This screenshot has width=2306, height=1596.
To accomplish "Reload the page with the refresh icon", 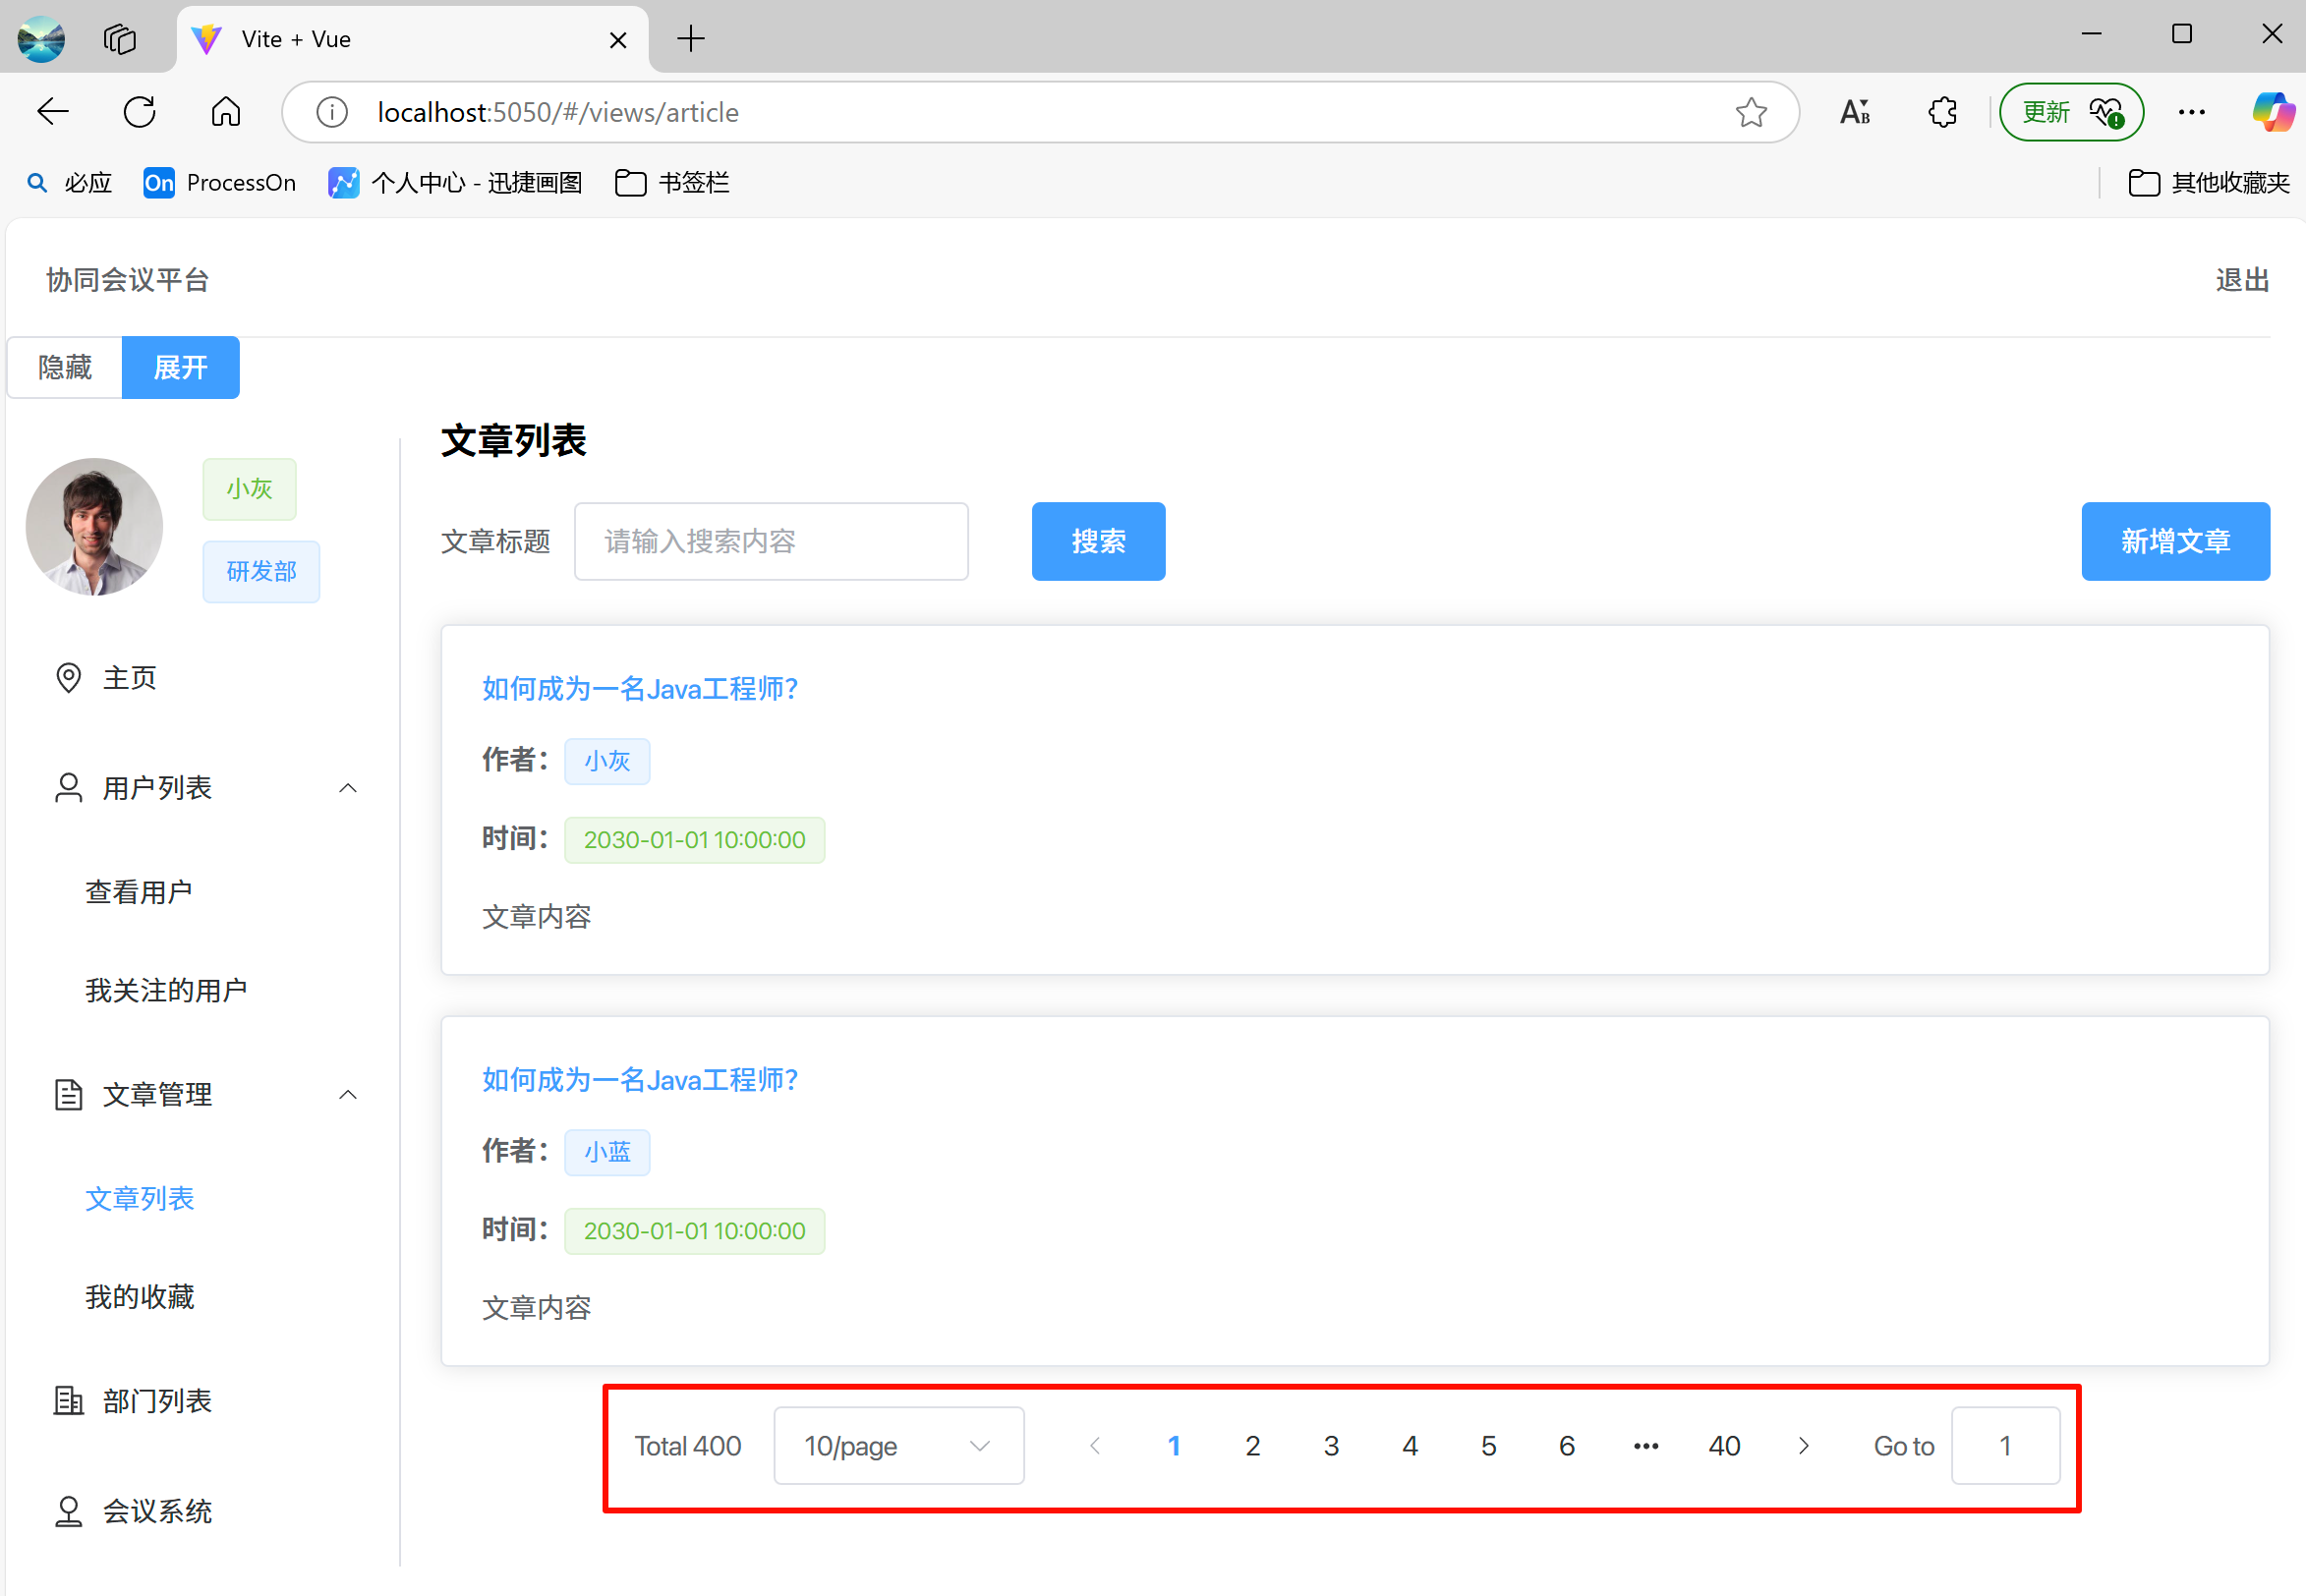I will [139, 112].
